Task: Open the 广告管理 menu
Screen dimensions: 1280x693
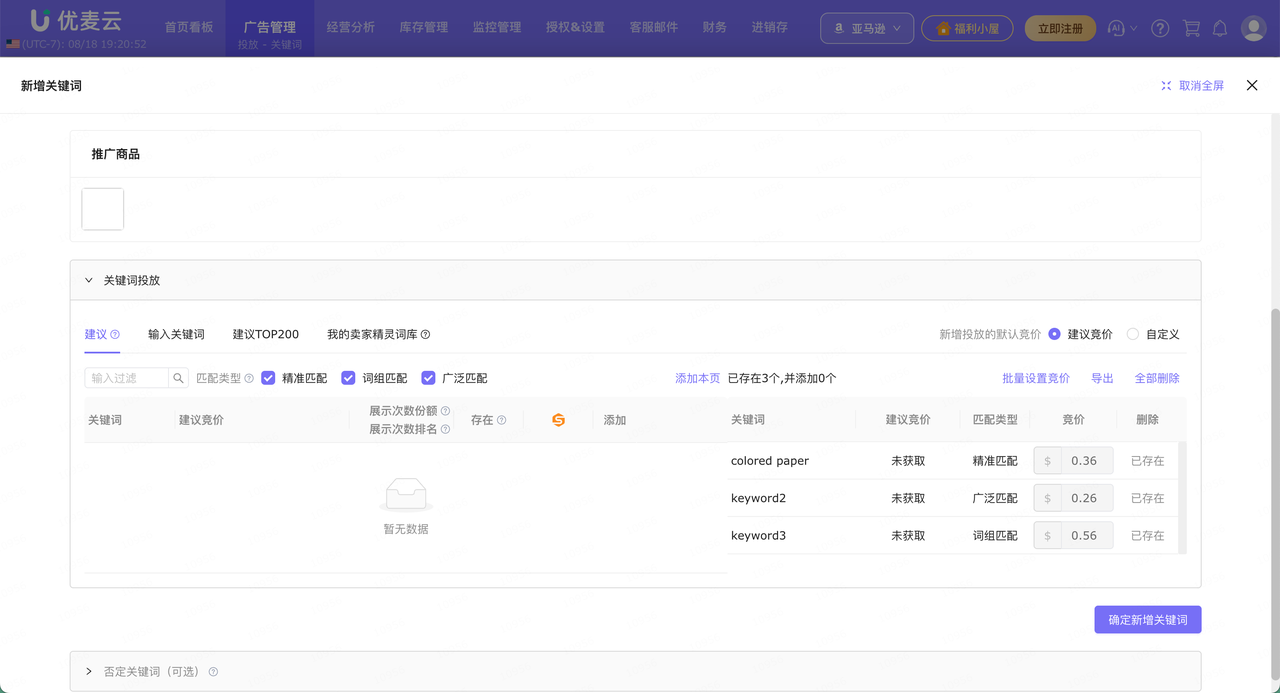Action: point(270,27)
